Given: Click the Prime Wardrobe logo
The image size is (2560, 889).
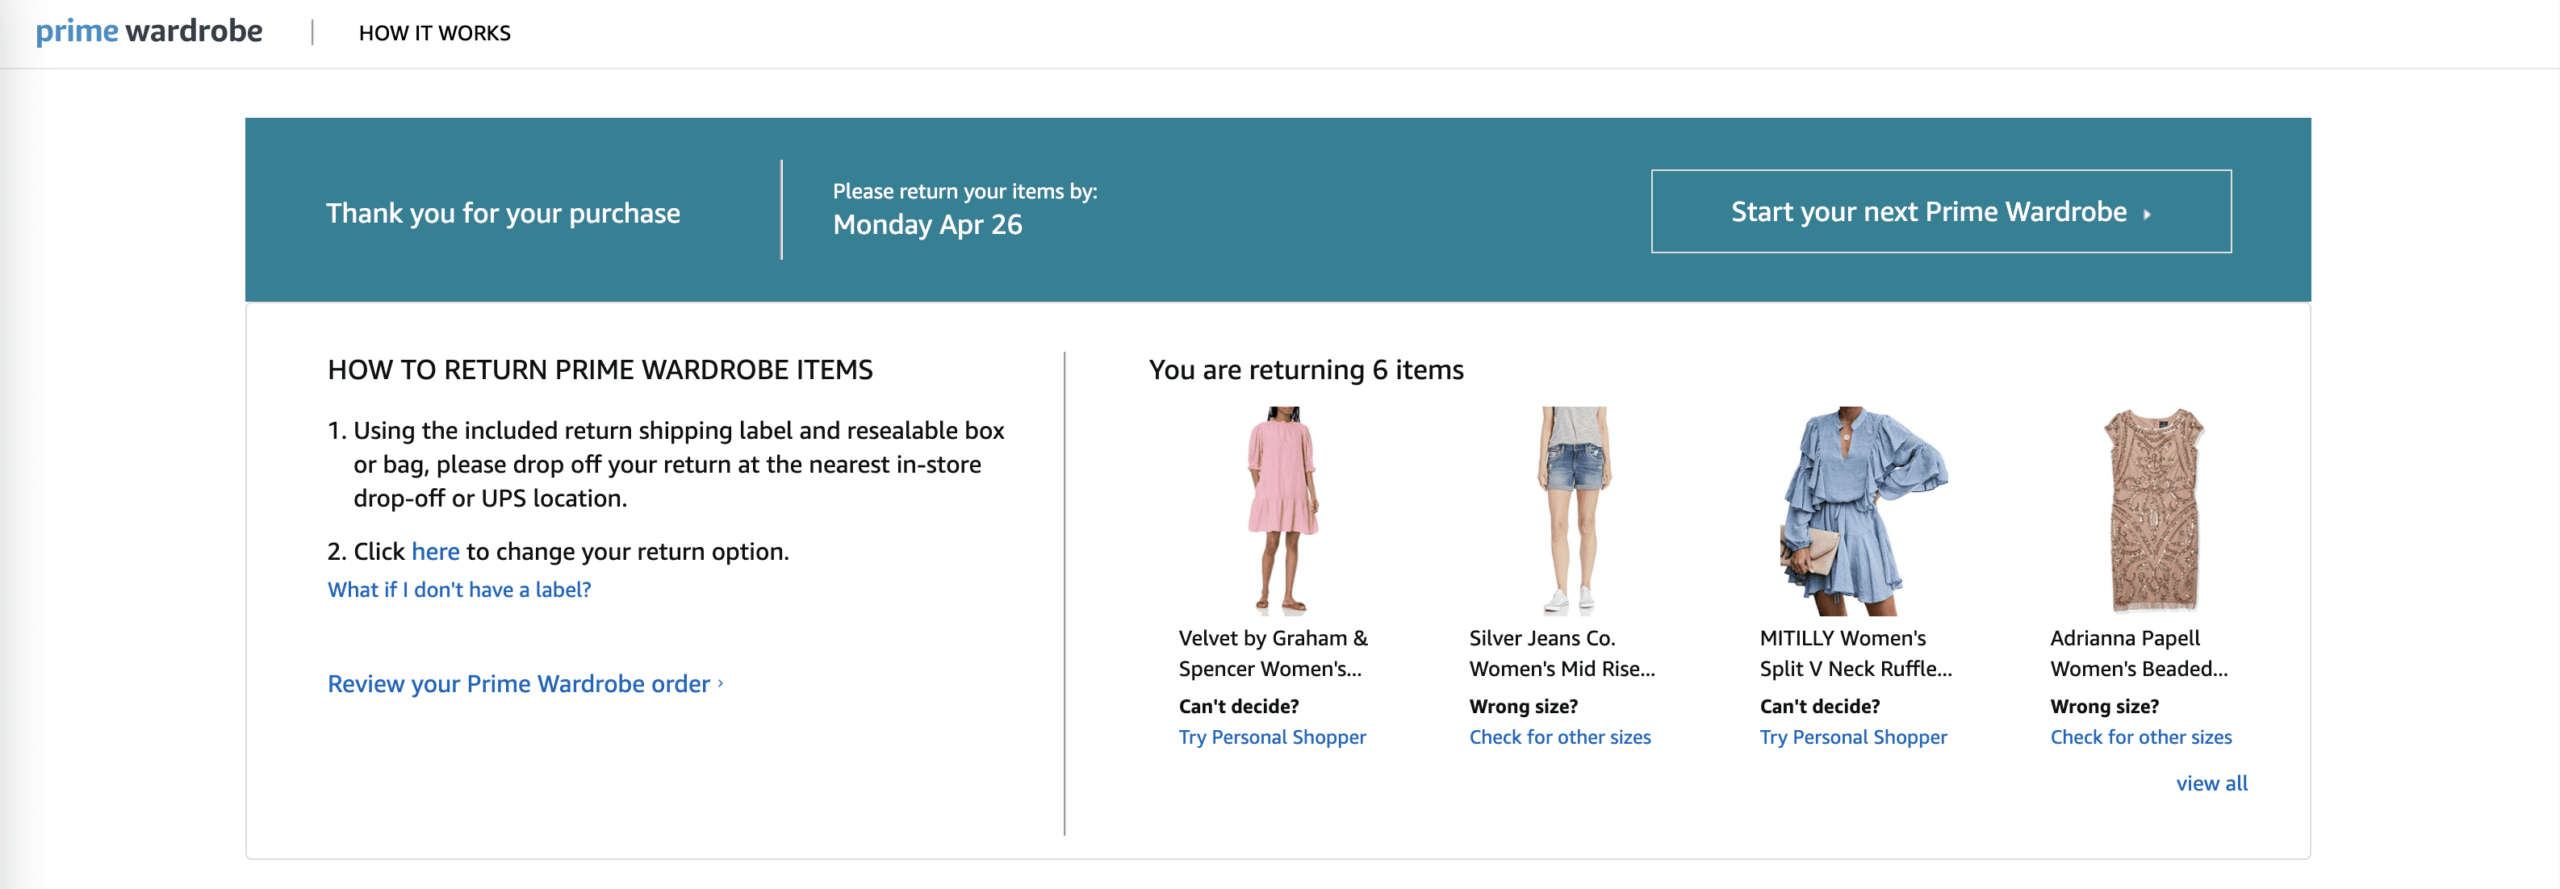Looking at the screenshot, I should pos(149,32).
